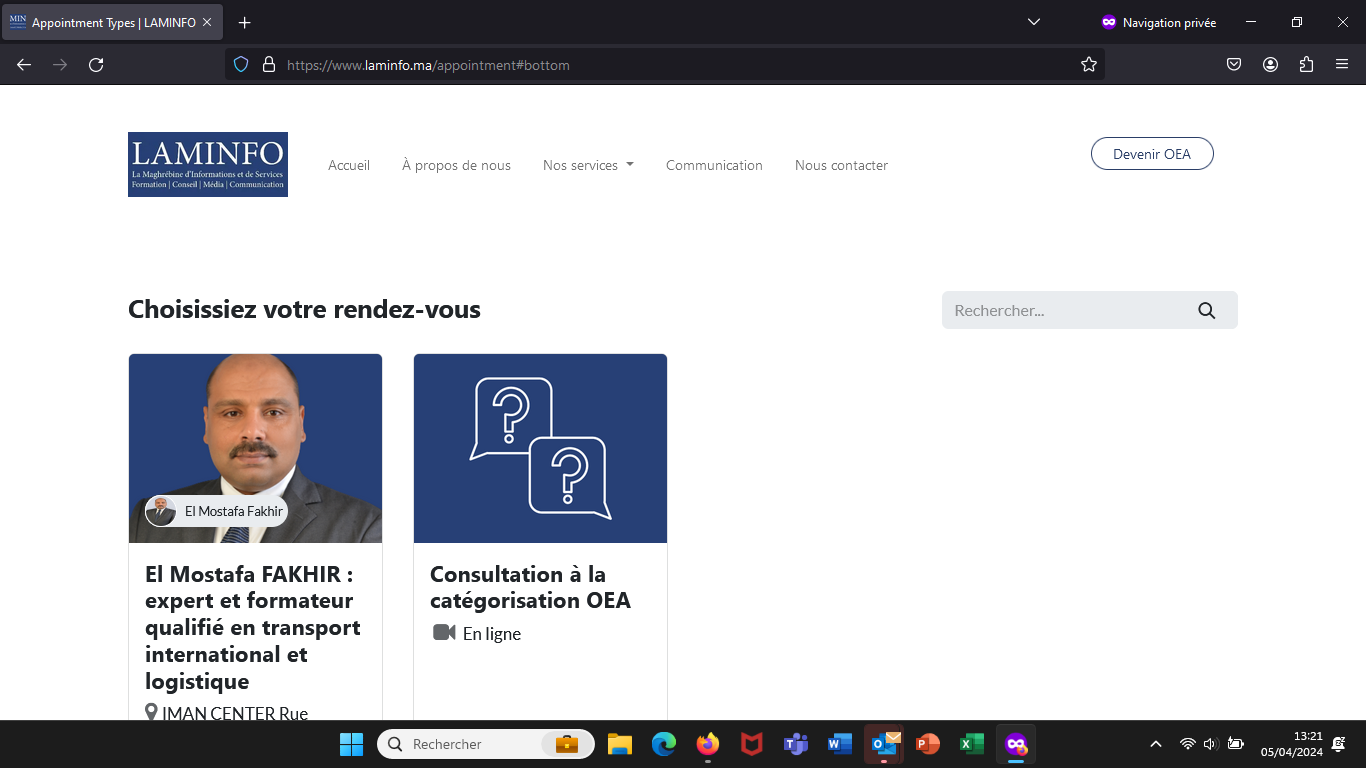Click the Firefox account profile icon

click(x=1270, y=65)
